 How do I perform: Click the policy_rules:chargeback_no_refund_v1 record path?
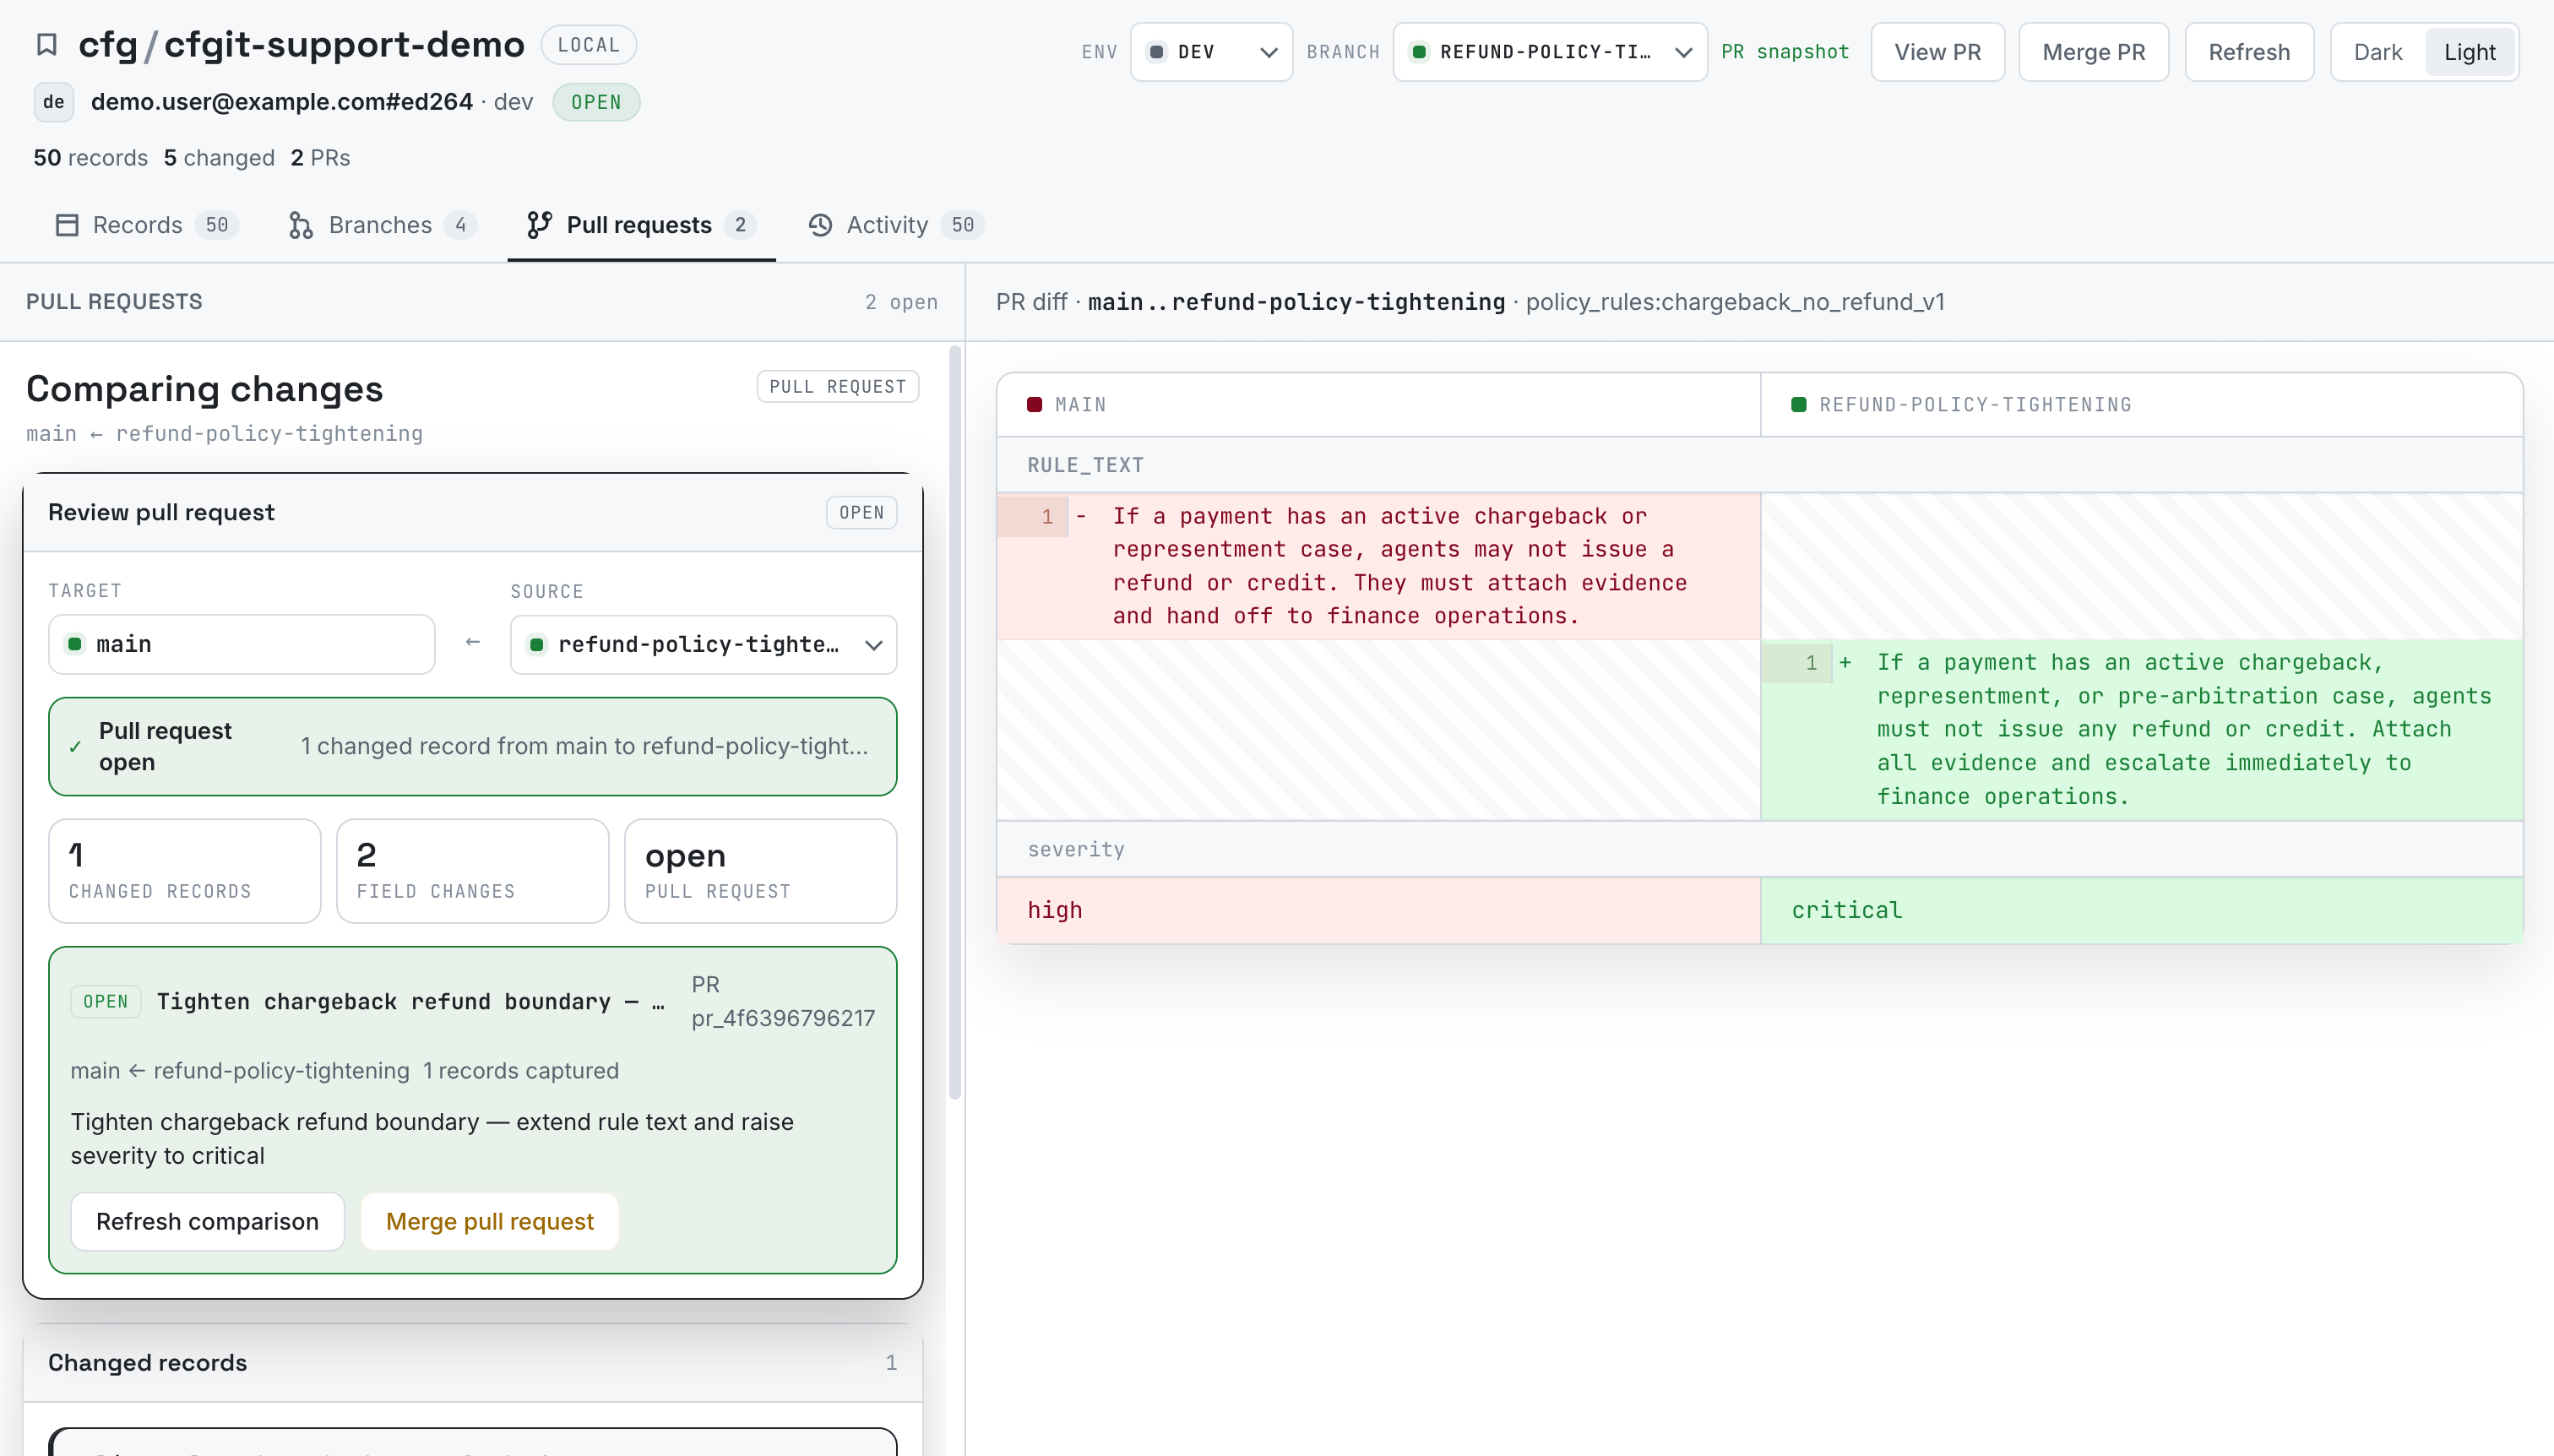(1735, 302)
